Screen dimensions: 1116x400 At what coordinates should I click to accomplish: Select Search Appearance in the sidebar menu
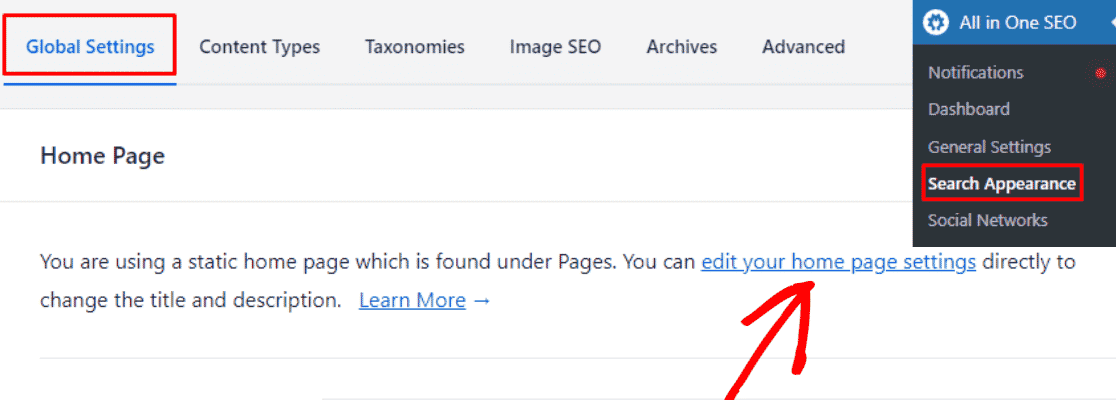1001,184
